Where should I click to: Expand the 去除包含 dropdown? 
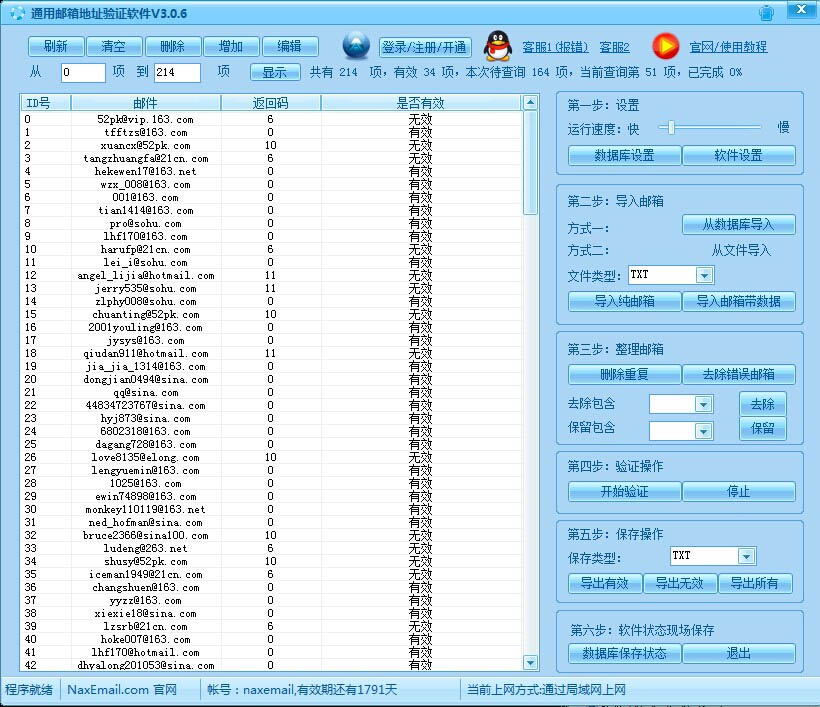tap(703, 404)
